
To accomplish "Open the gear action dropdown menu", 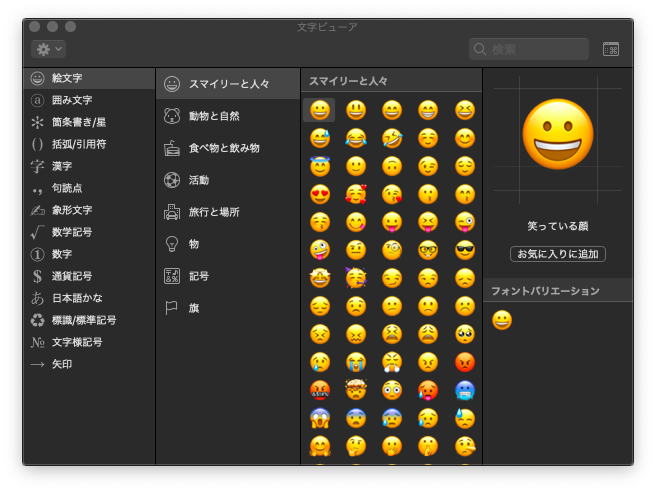I will tap(48, 49).
